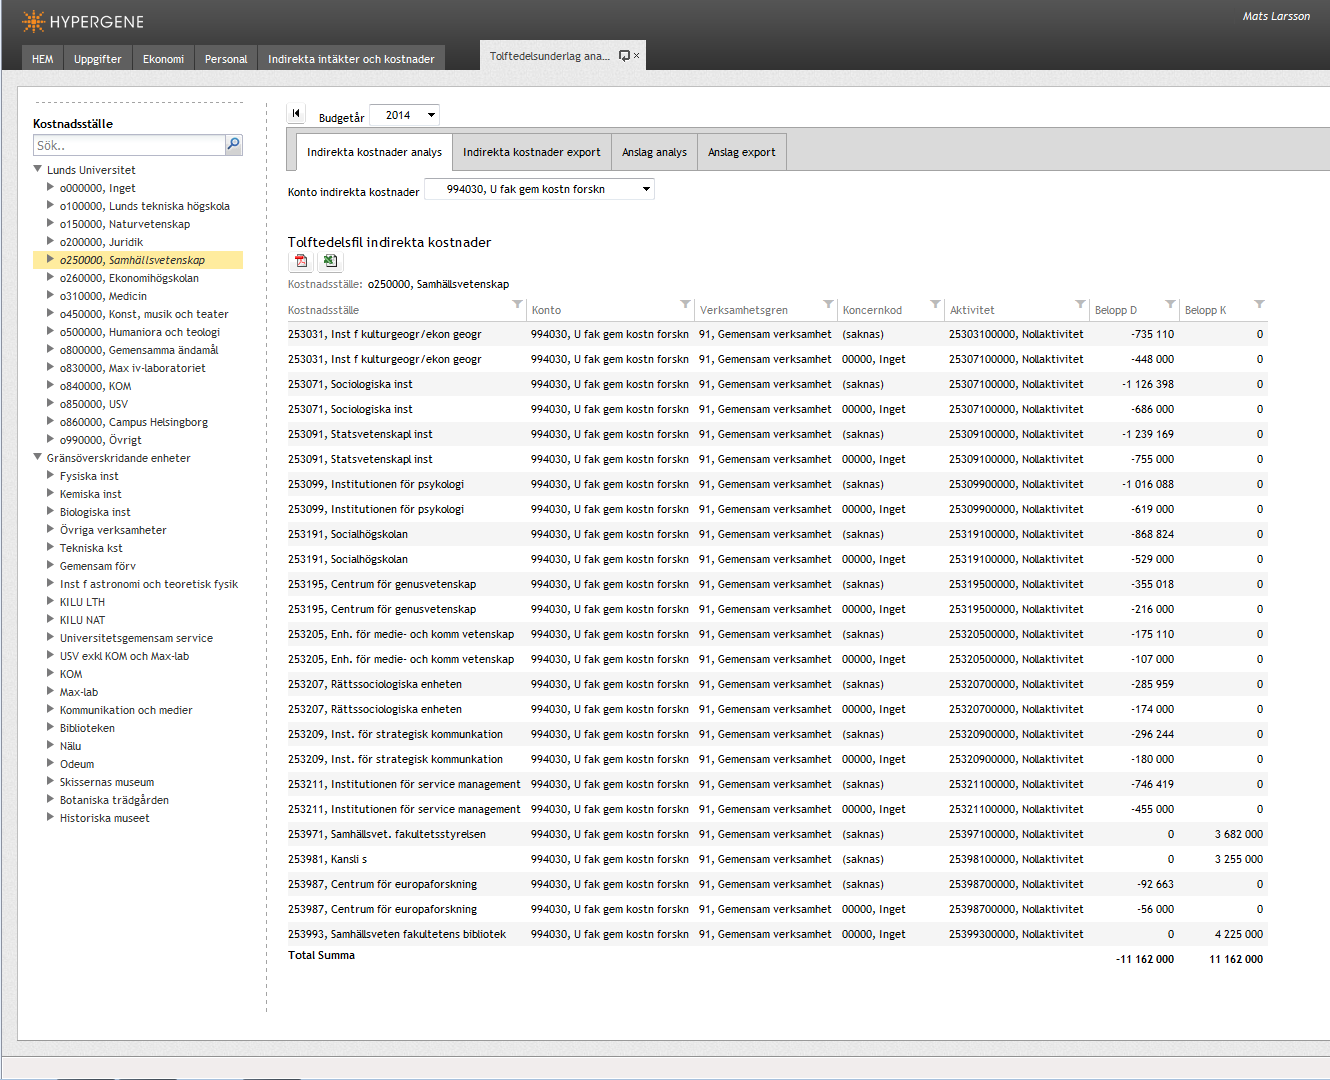Select Indirekta kostnader analys tab
This screenshot has height=1080, width=1330.
click(374, 152)
